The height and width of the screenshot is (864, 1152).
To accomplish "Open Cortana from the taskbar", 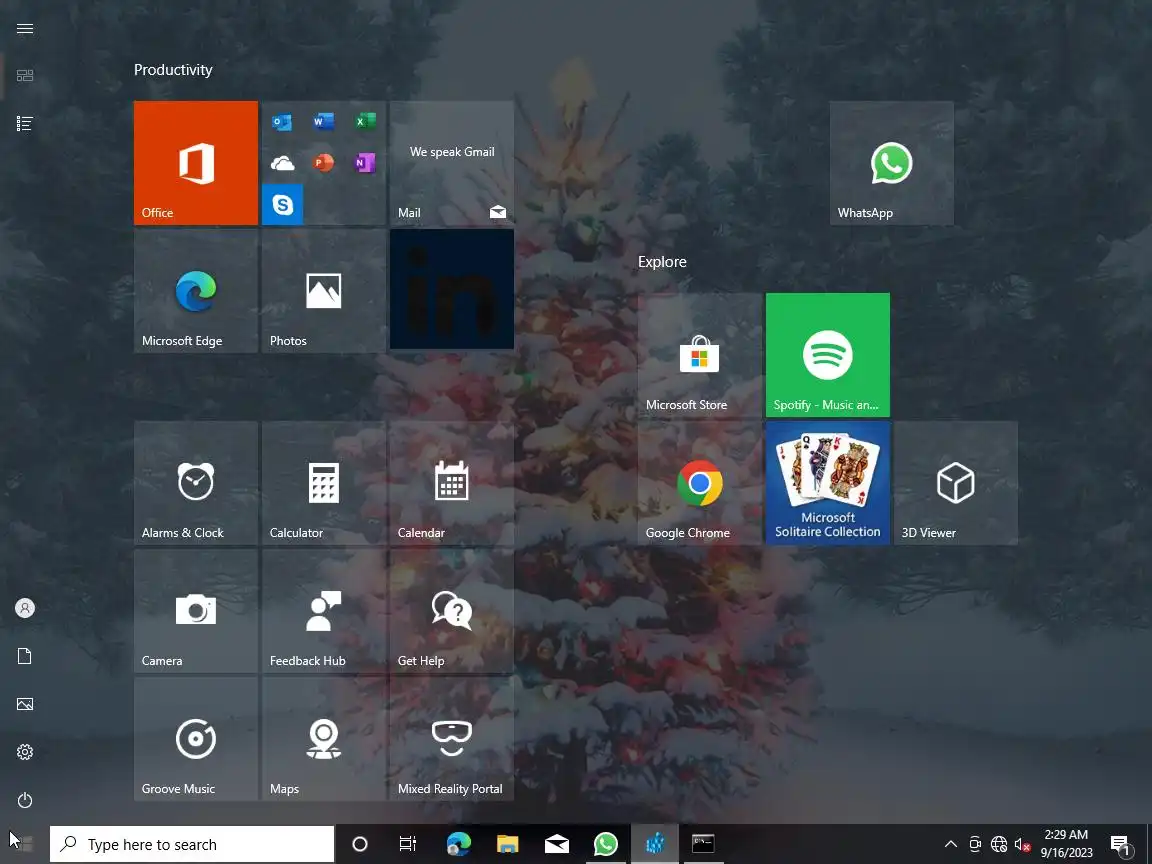I will (x=359, y=844).
